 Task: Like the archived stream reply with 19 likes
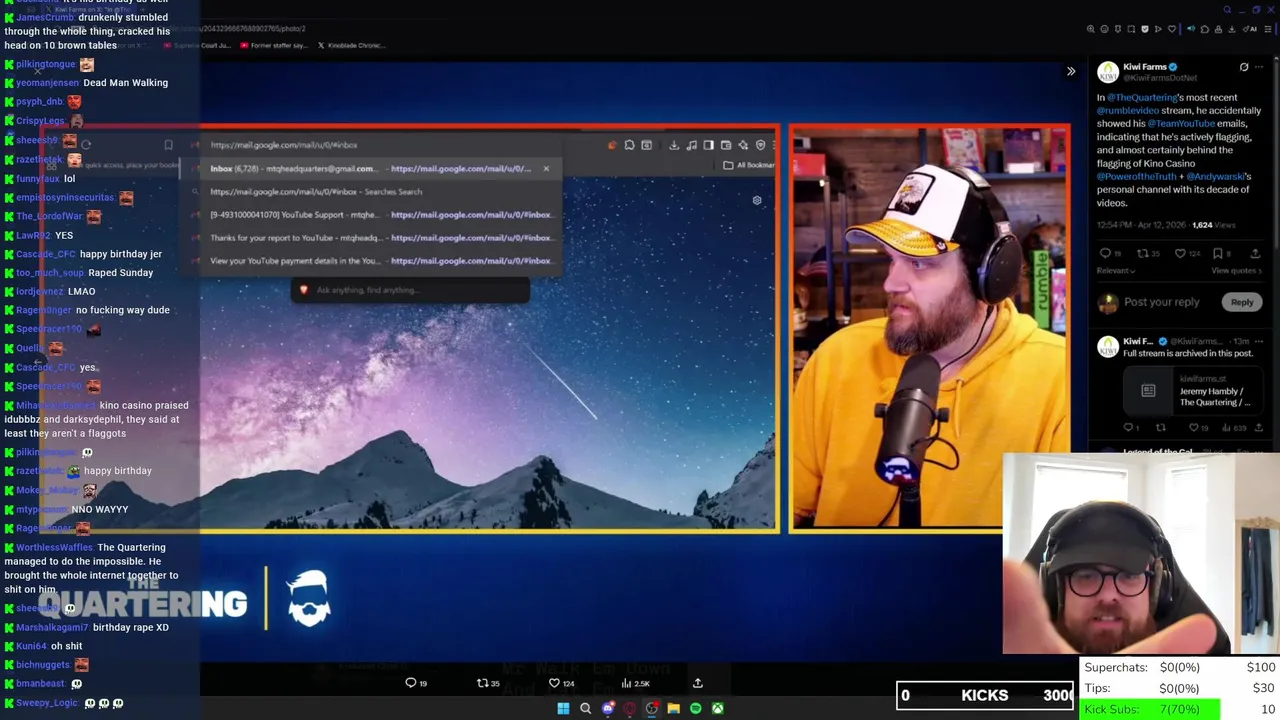coord(1194,428)
